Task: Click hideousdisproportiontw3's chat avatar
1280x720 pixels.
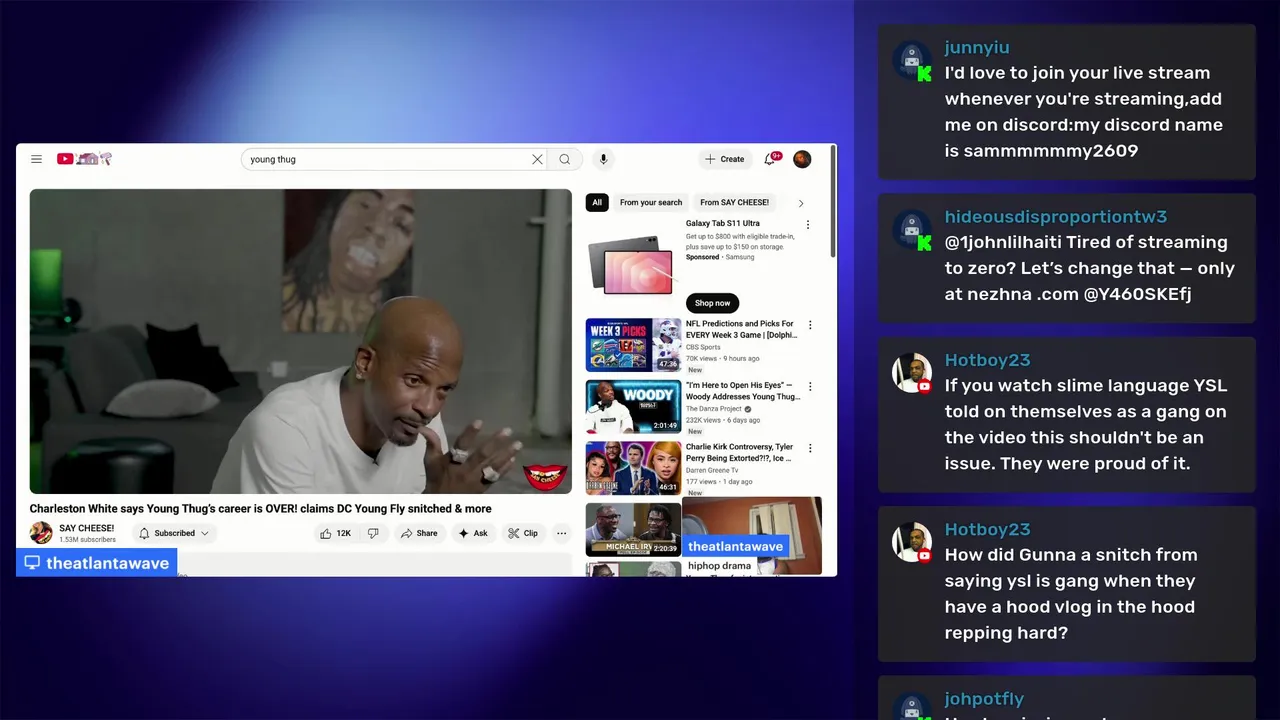Action: pos(912,230)
